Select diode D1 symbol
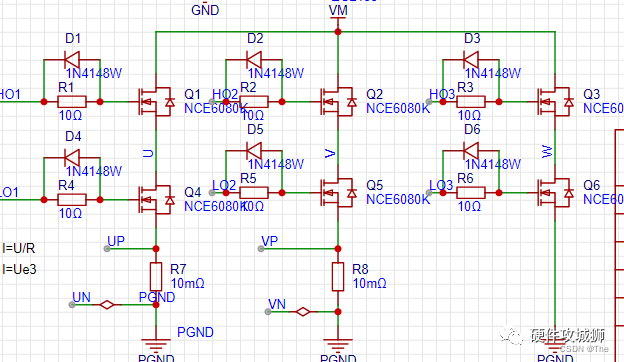Viewport: 624px width, 362px height. (72, 60)
